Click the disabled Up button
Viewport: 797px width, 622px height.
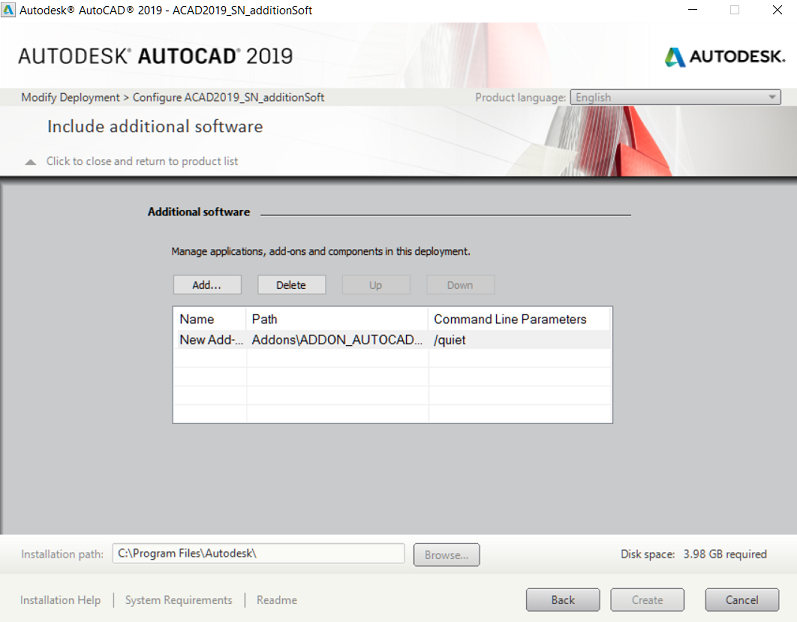coord(376,285)
